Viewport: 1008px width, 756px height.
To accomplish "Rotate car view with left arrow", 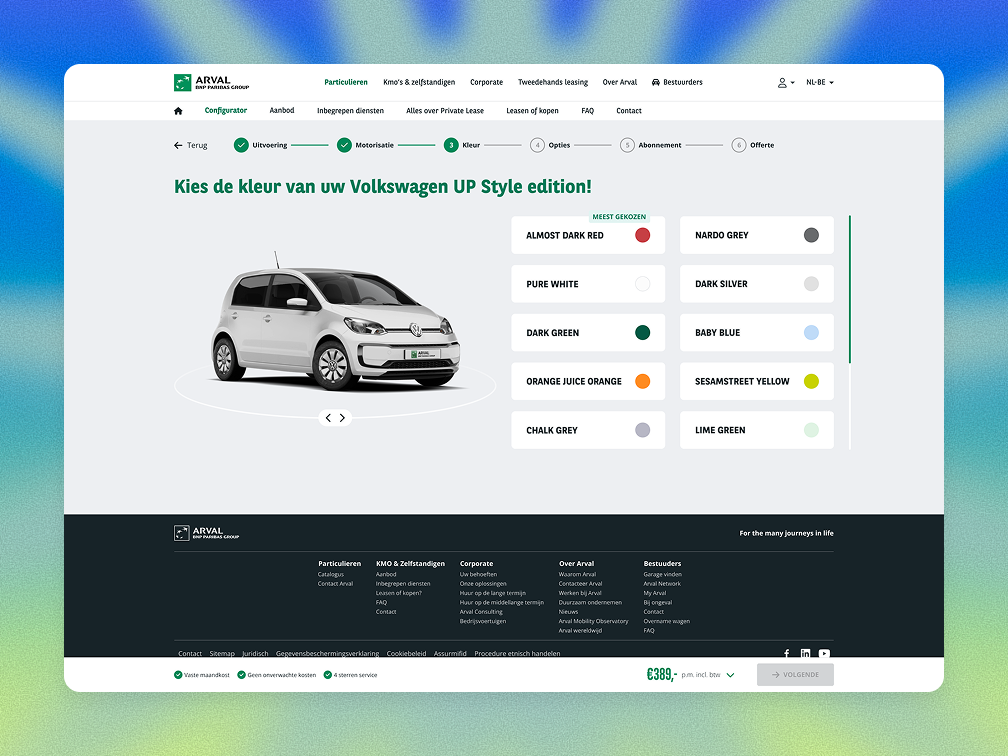I will click(x=328, y=418).
